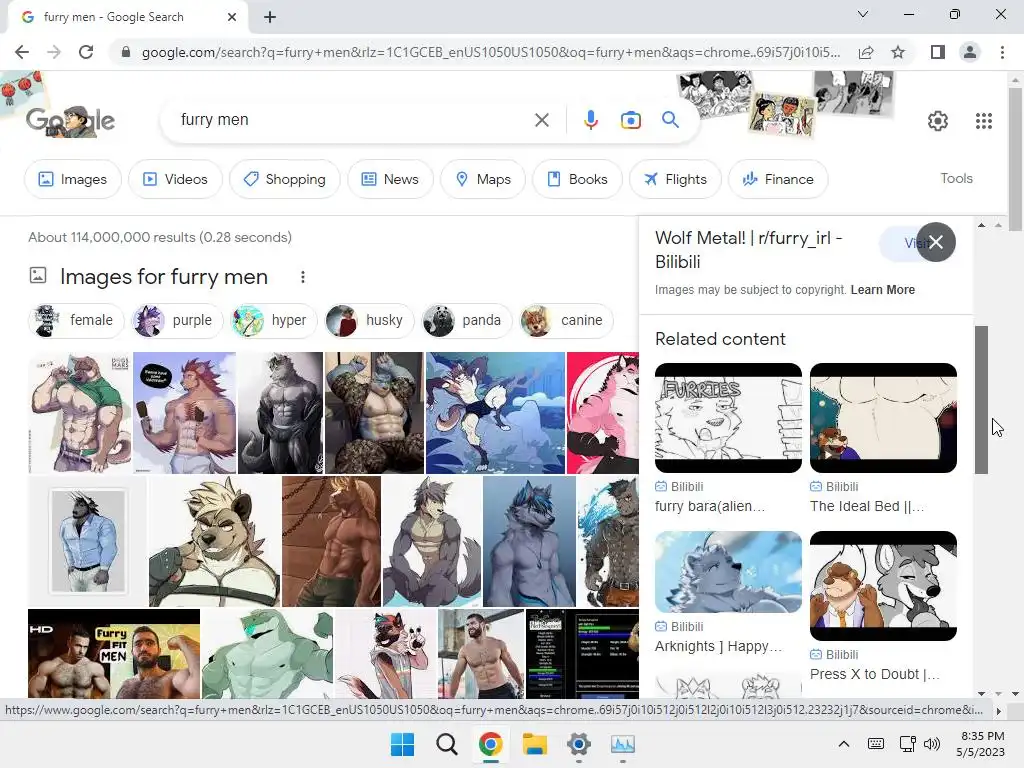Click the page vertical scrollbar thumb

1015,158
